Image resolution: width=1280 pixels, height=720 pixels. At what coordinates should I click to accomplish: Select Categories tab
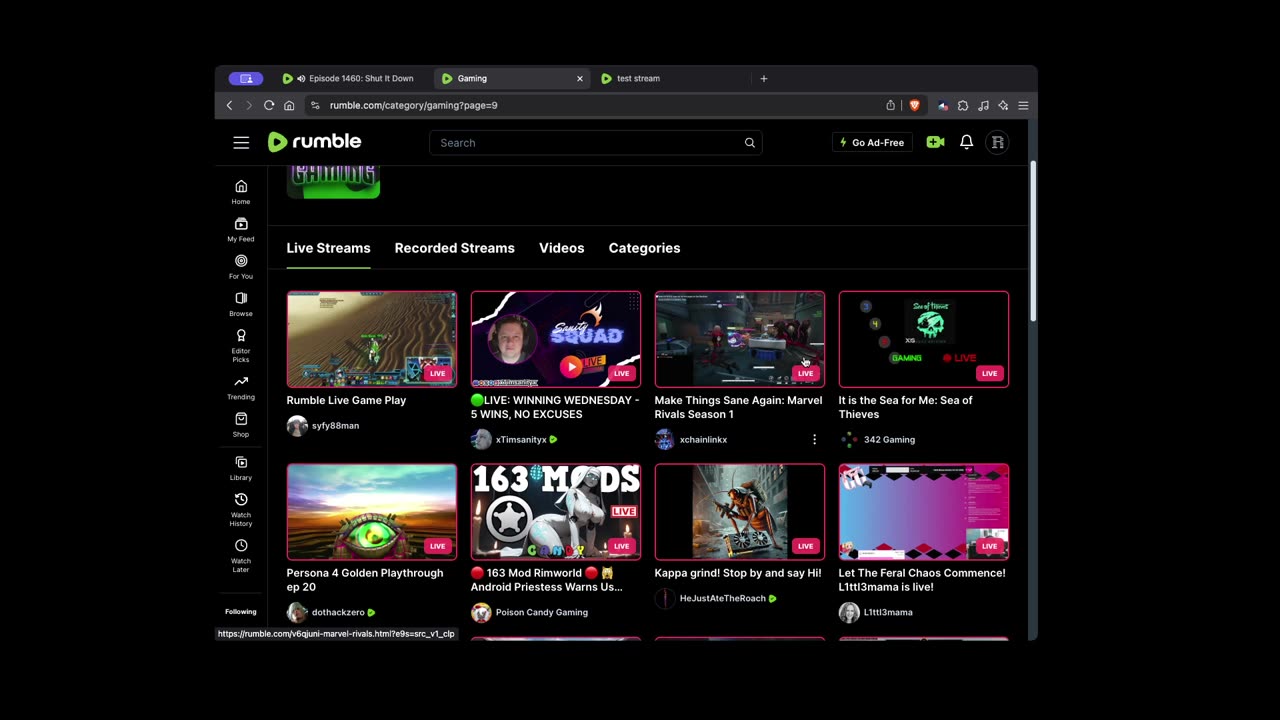[x=644, y=248]
